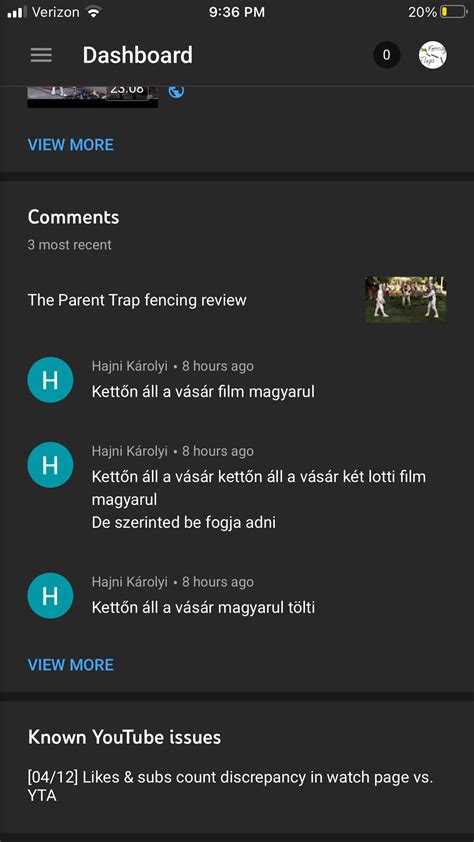
Task: Tap the blue globe visibility icon
Action: [176, 91]
